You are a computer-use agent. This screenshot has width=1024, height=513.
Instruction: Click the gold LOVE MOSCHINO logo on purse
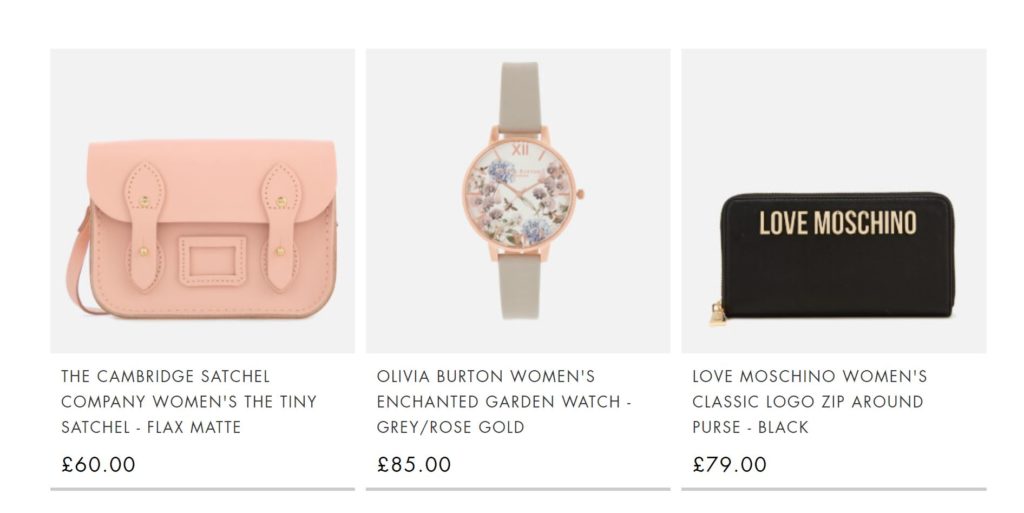point(838,223)
